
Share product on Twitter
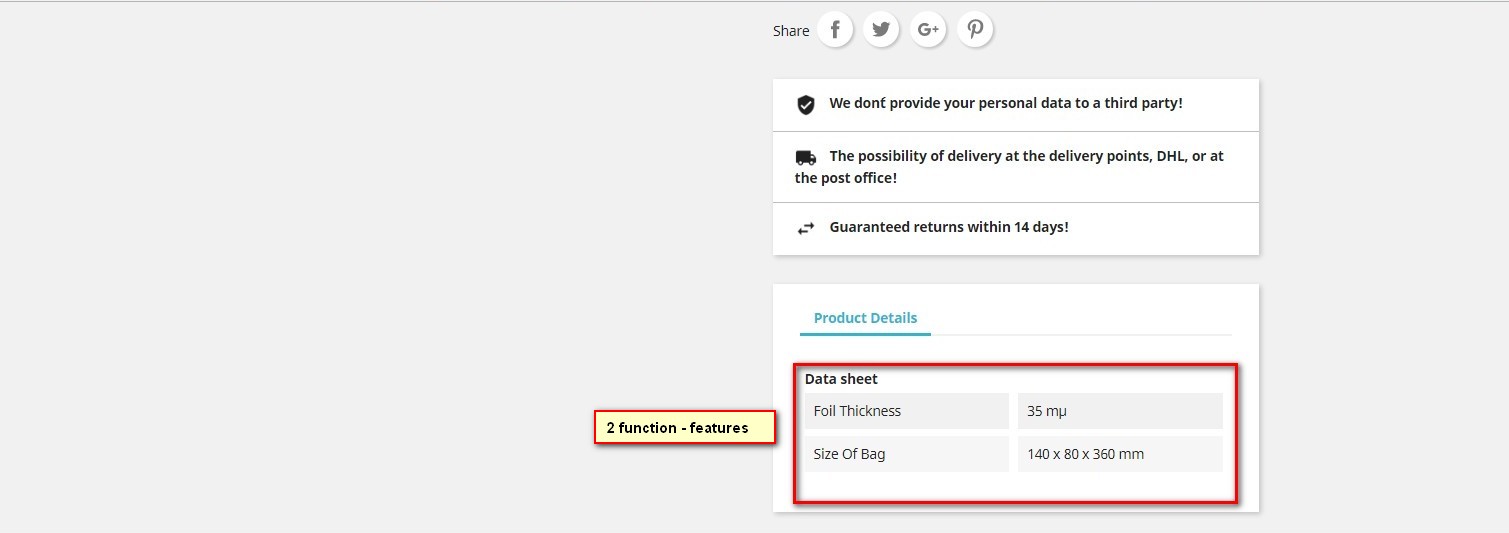pyautogui.click(x=881, y=29)
